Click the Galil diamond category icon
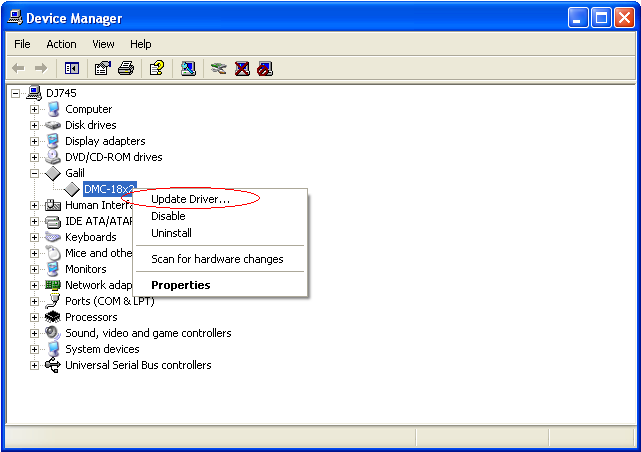Screen dimensions: 641x452 coord(53,173)
